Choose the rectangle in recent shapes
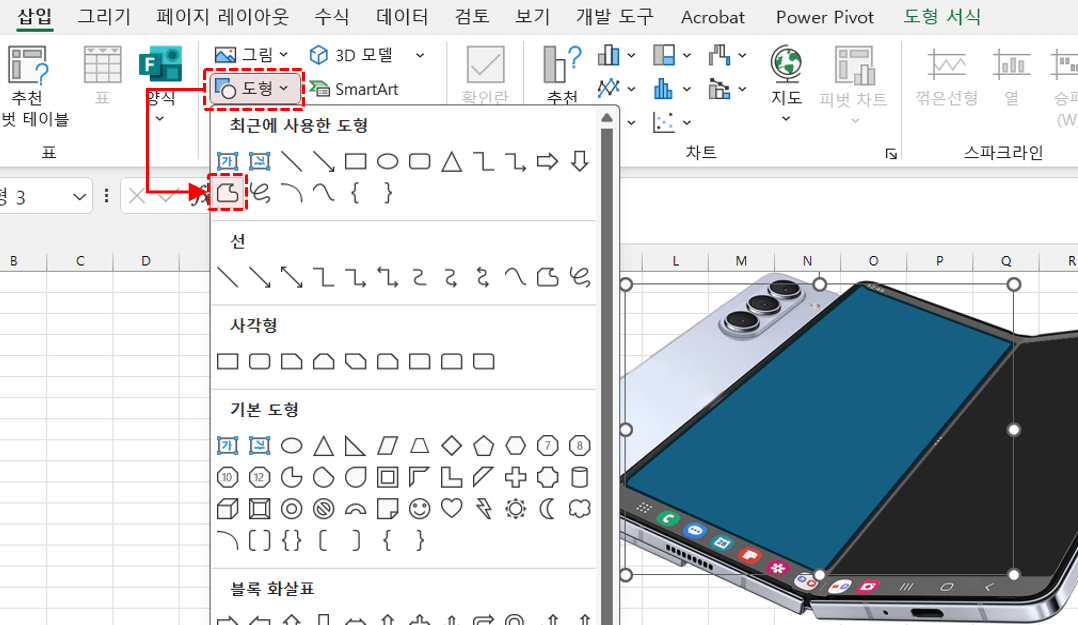 click(355, 162)
